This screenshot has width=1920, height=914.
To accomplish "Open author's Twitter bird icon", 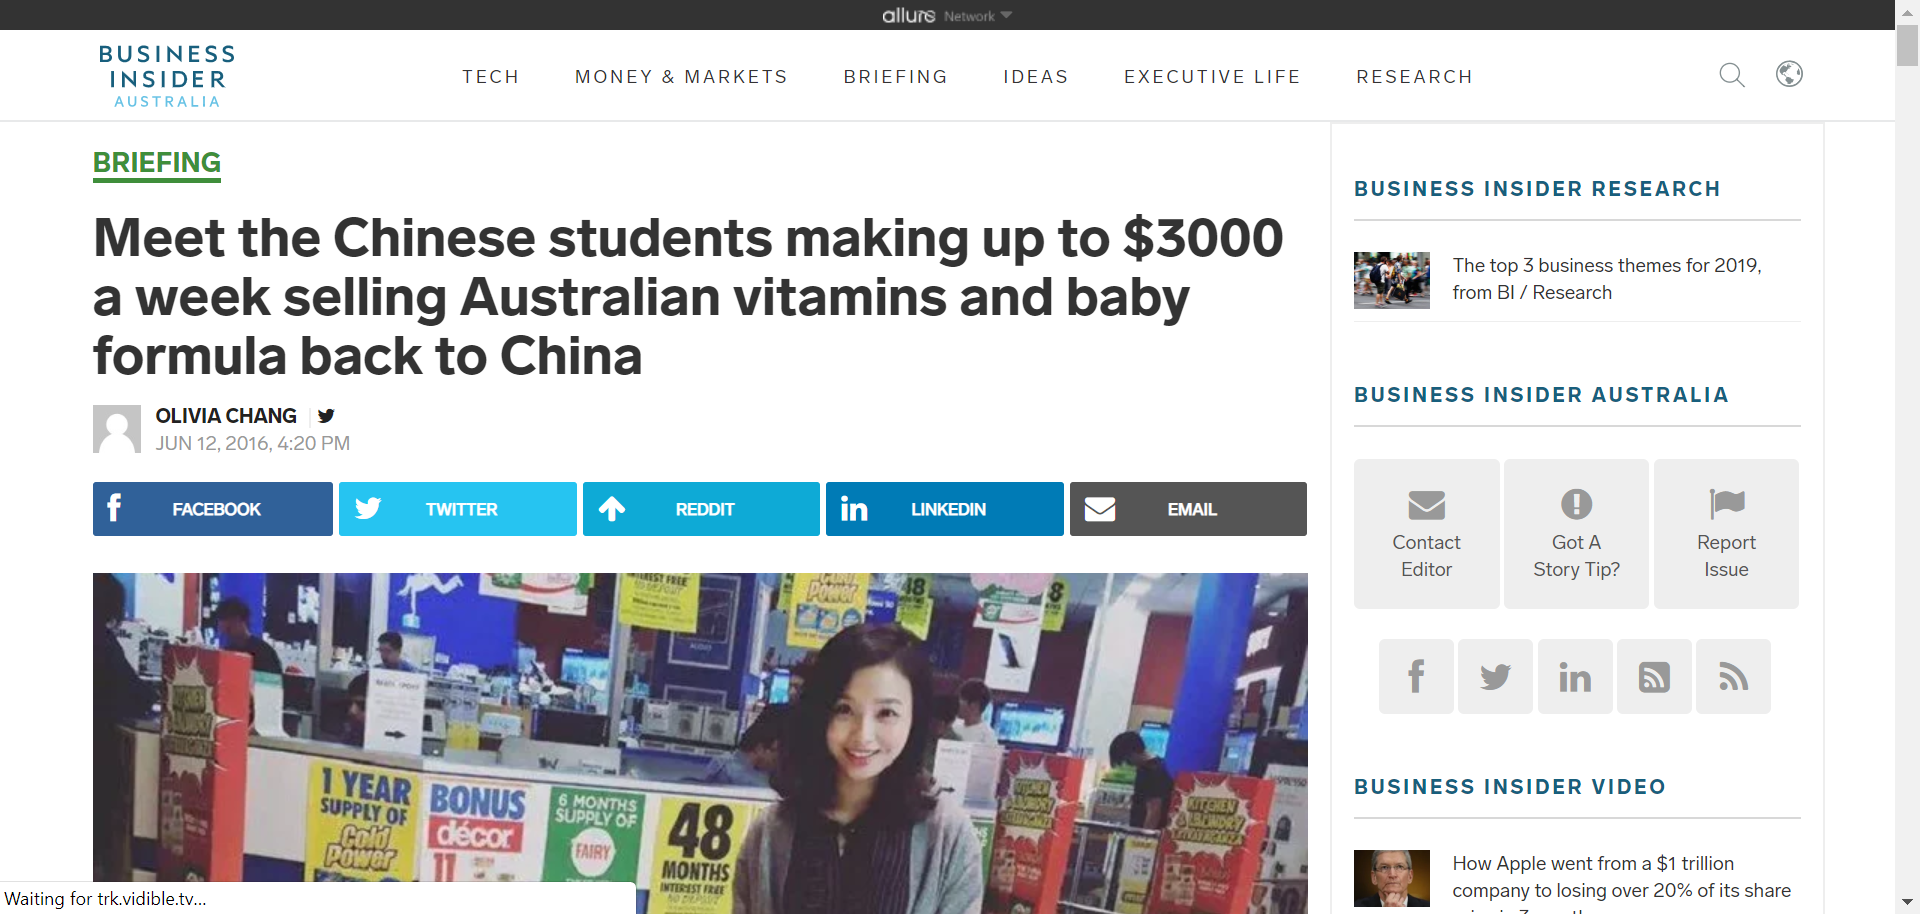I will [326, 416].
